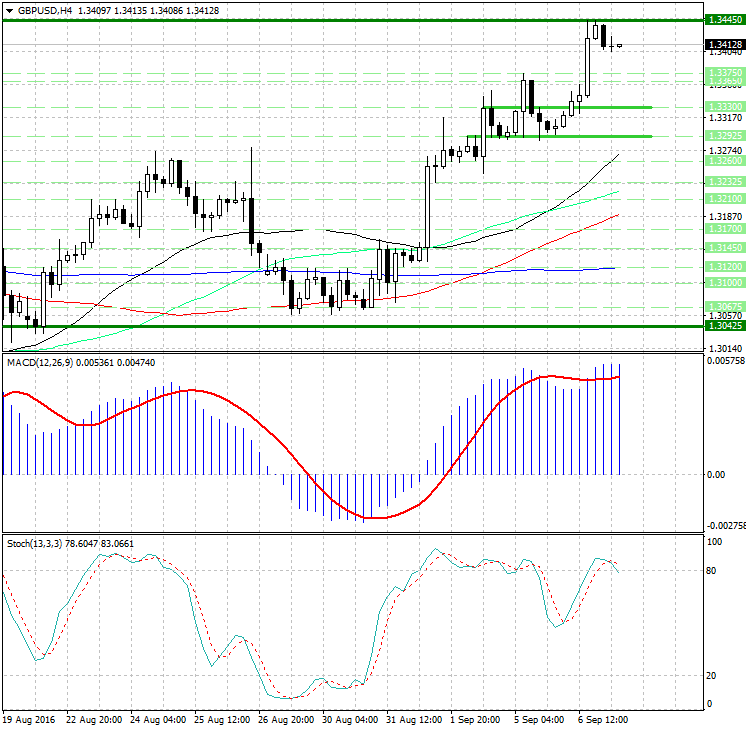Click the current price tag 1.34128
This screenshot has height=731, width=746.
pos(723,45)
